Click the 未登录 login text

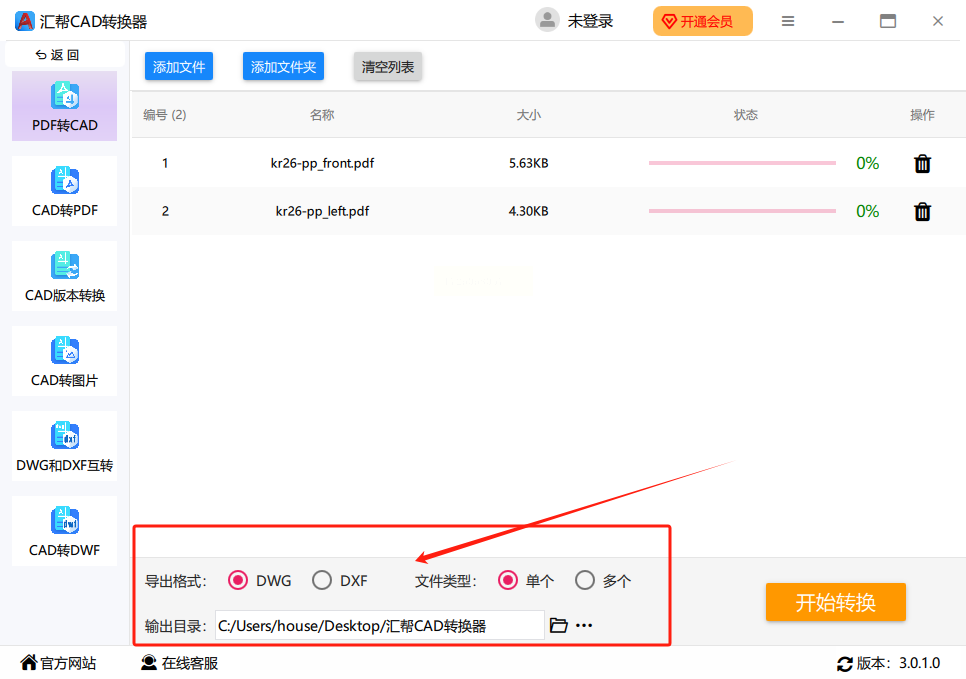590,22
